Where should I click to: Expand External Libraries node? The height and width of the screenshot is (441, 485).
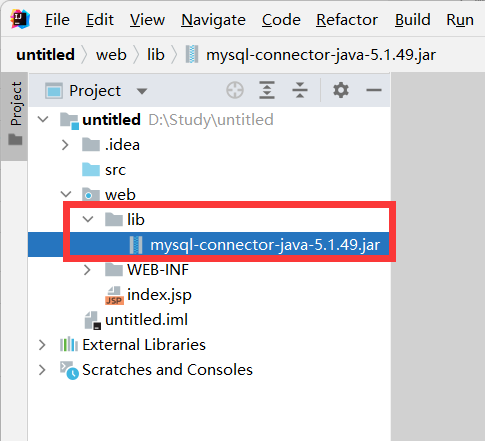tap(42, 345)
